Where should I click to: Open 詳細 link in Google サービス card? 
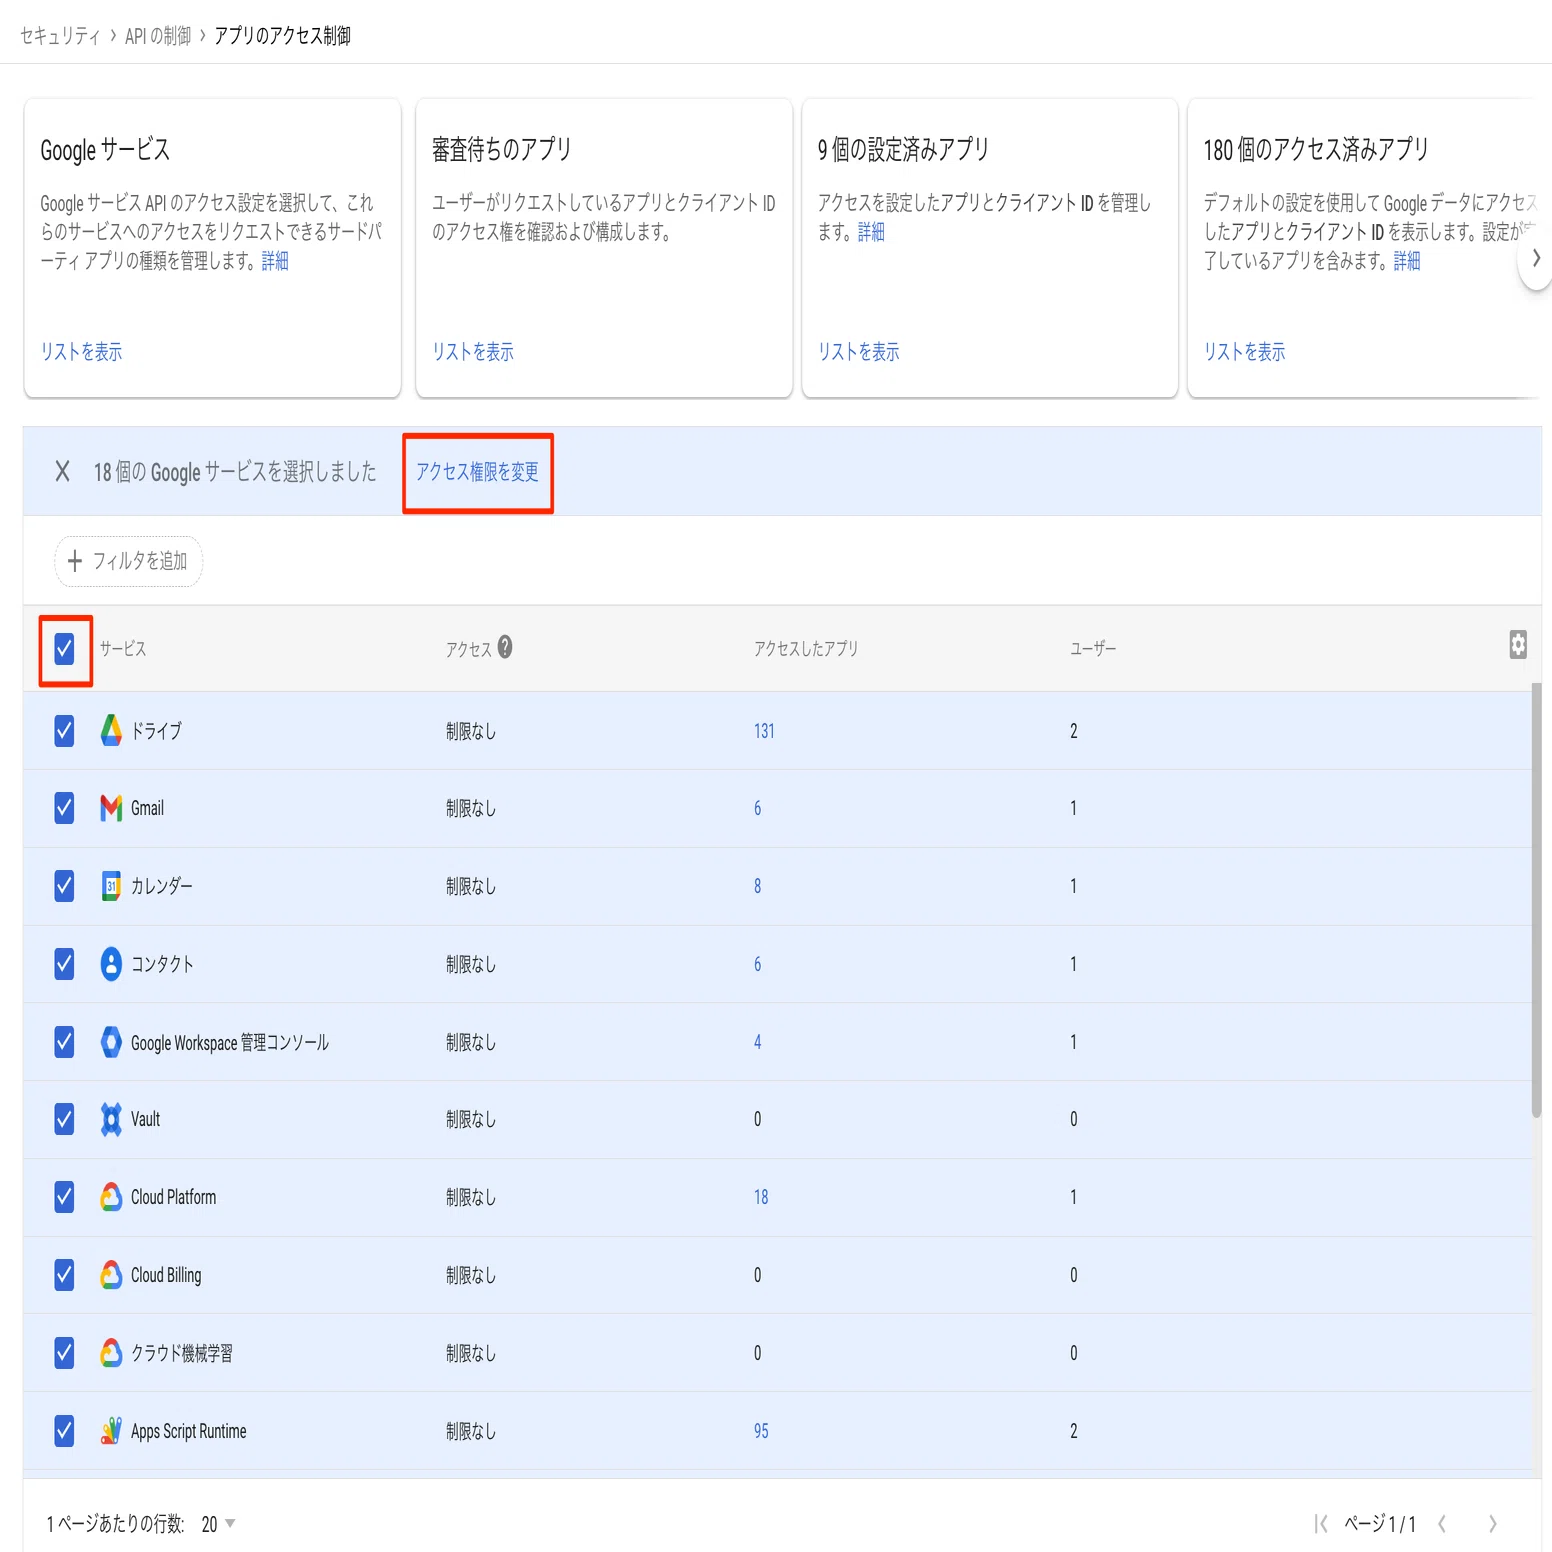[x=275, y=261]
